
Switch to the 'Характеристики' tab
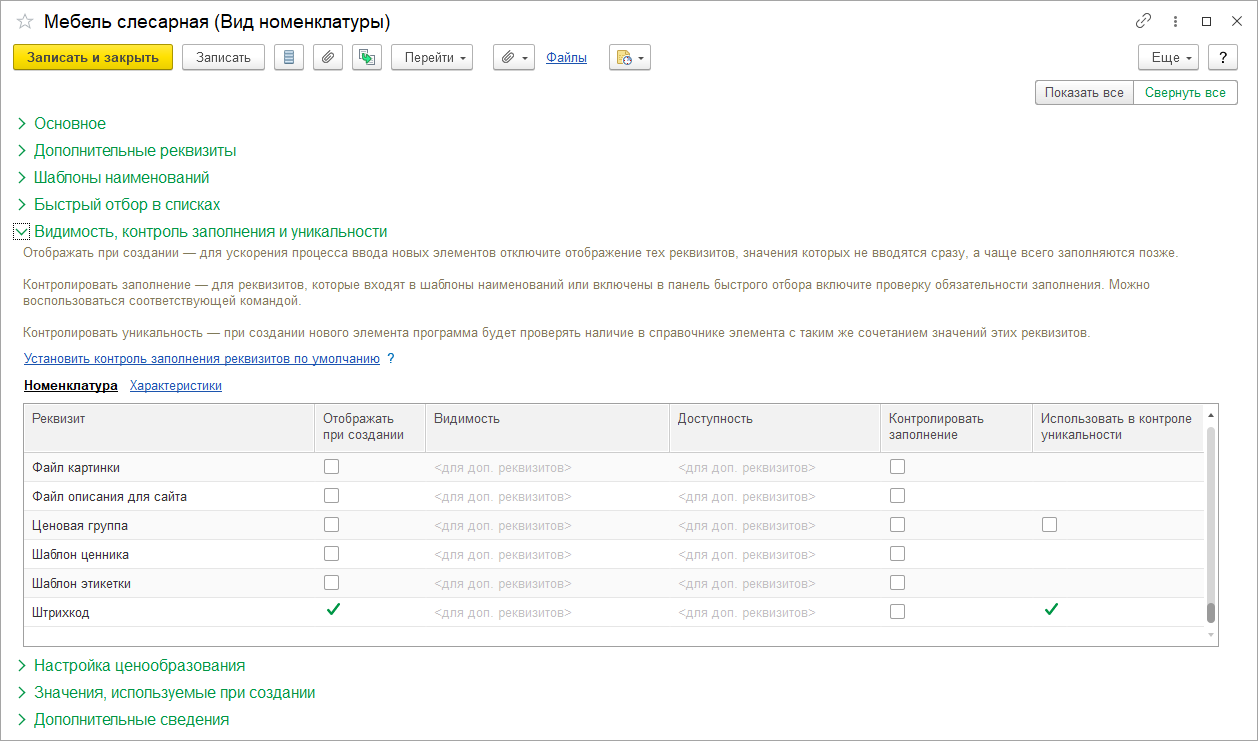tap(176, 385)
